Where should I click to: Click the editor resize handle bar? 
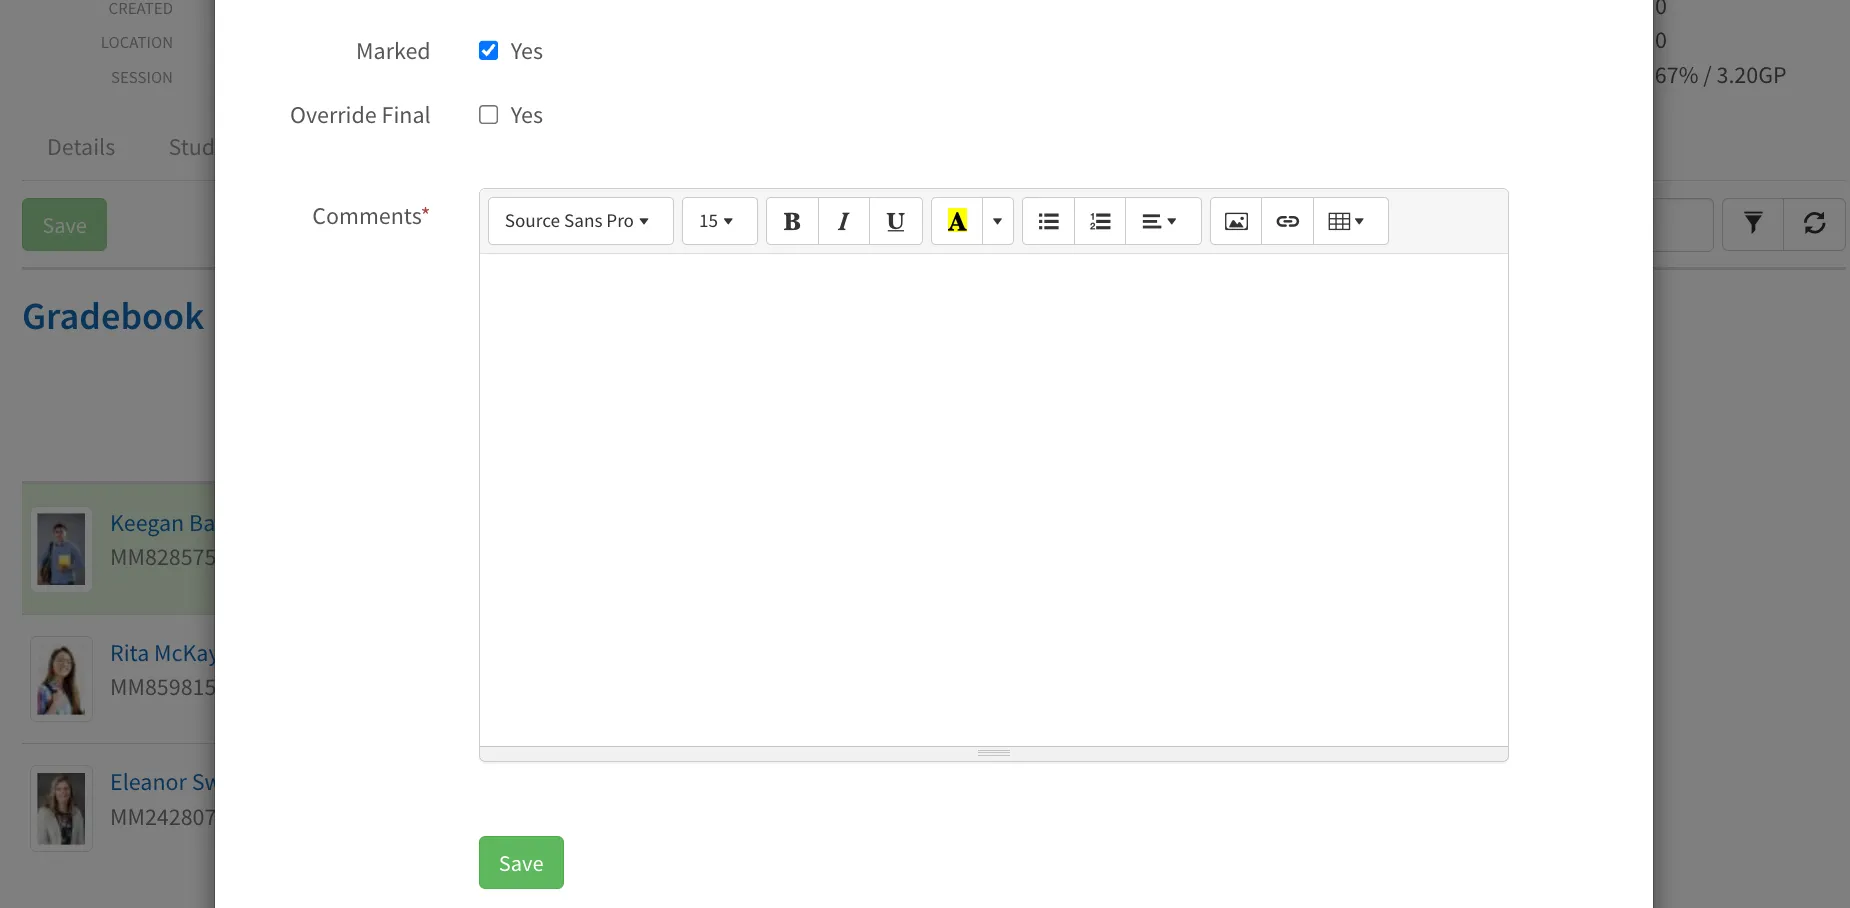point(994,753)
